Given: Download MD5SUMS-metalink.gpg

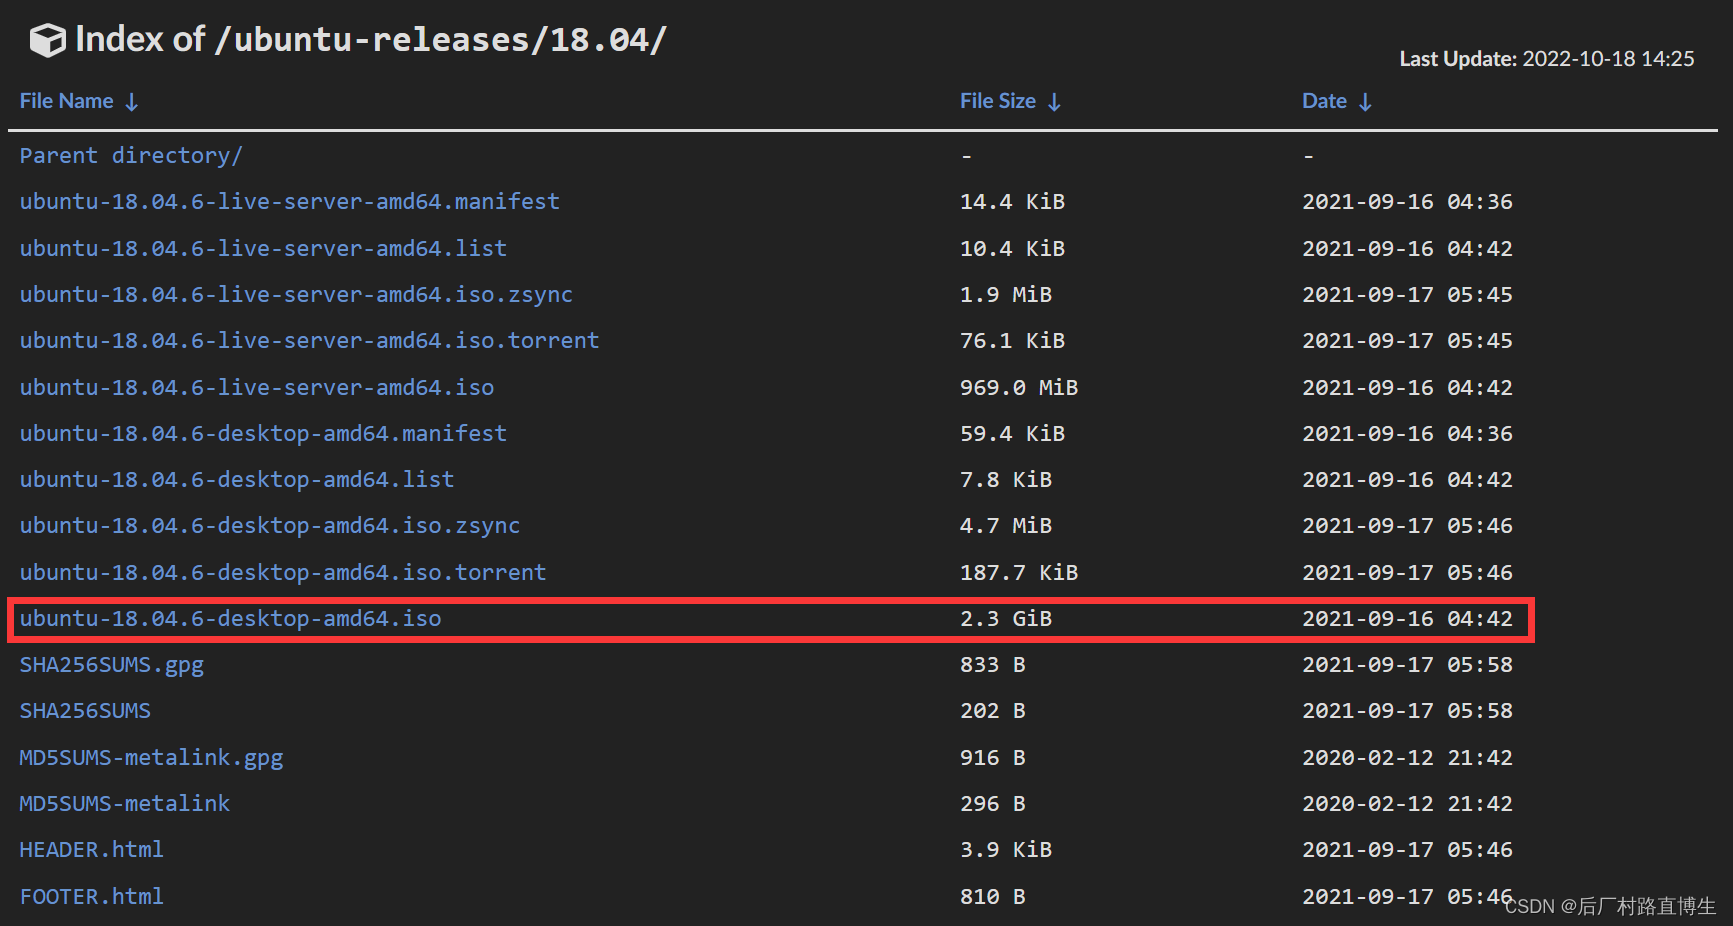Looking at the screenshot, I should click(x=151, y=757).
